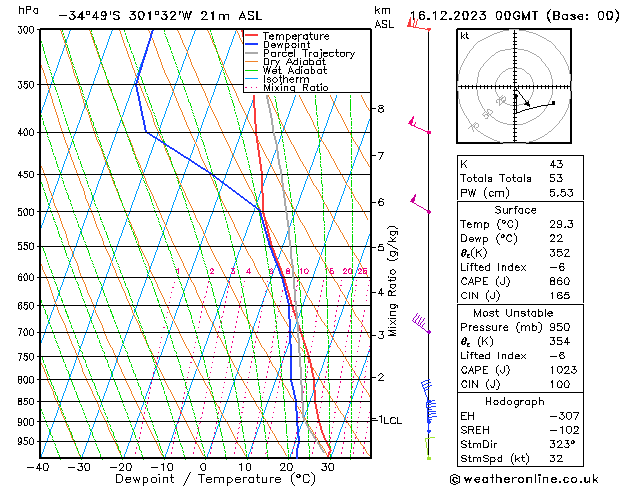Click the '400' pressure level label
This screenshot has width=629, height=486.
click(x=28, y=132)
